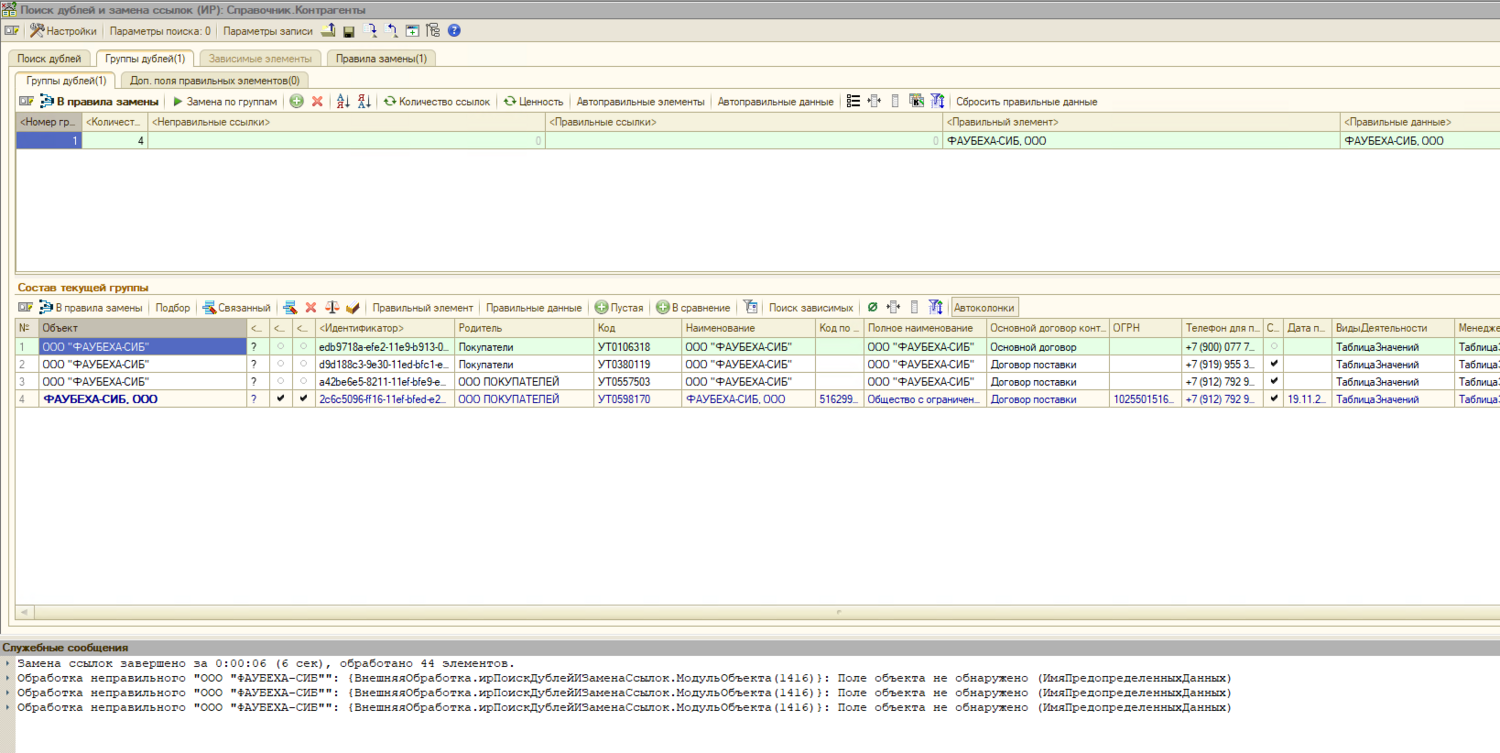The image size is (1500, 753).
Task: Delete group with red X icon
Action: pos(317,101)
